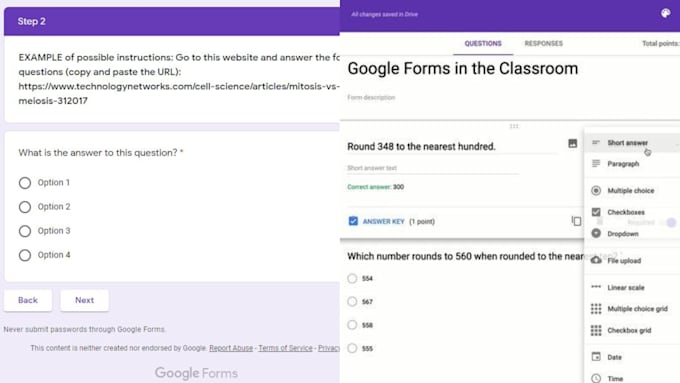Click the duplicate question icon
The height and width of the screenshot is (383, 680).
pos(576,221)
